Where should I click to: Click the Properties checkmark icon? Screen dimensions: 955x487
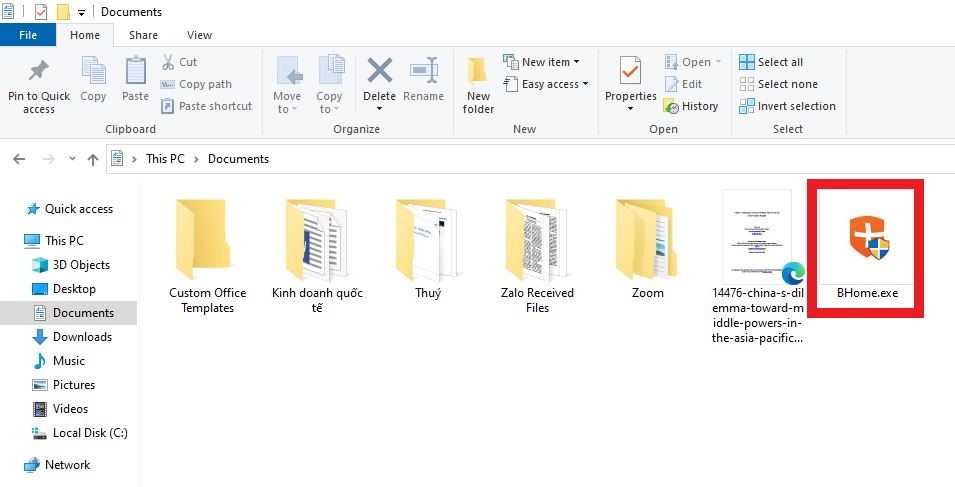click(630, 71)
